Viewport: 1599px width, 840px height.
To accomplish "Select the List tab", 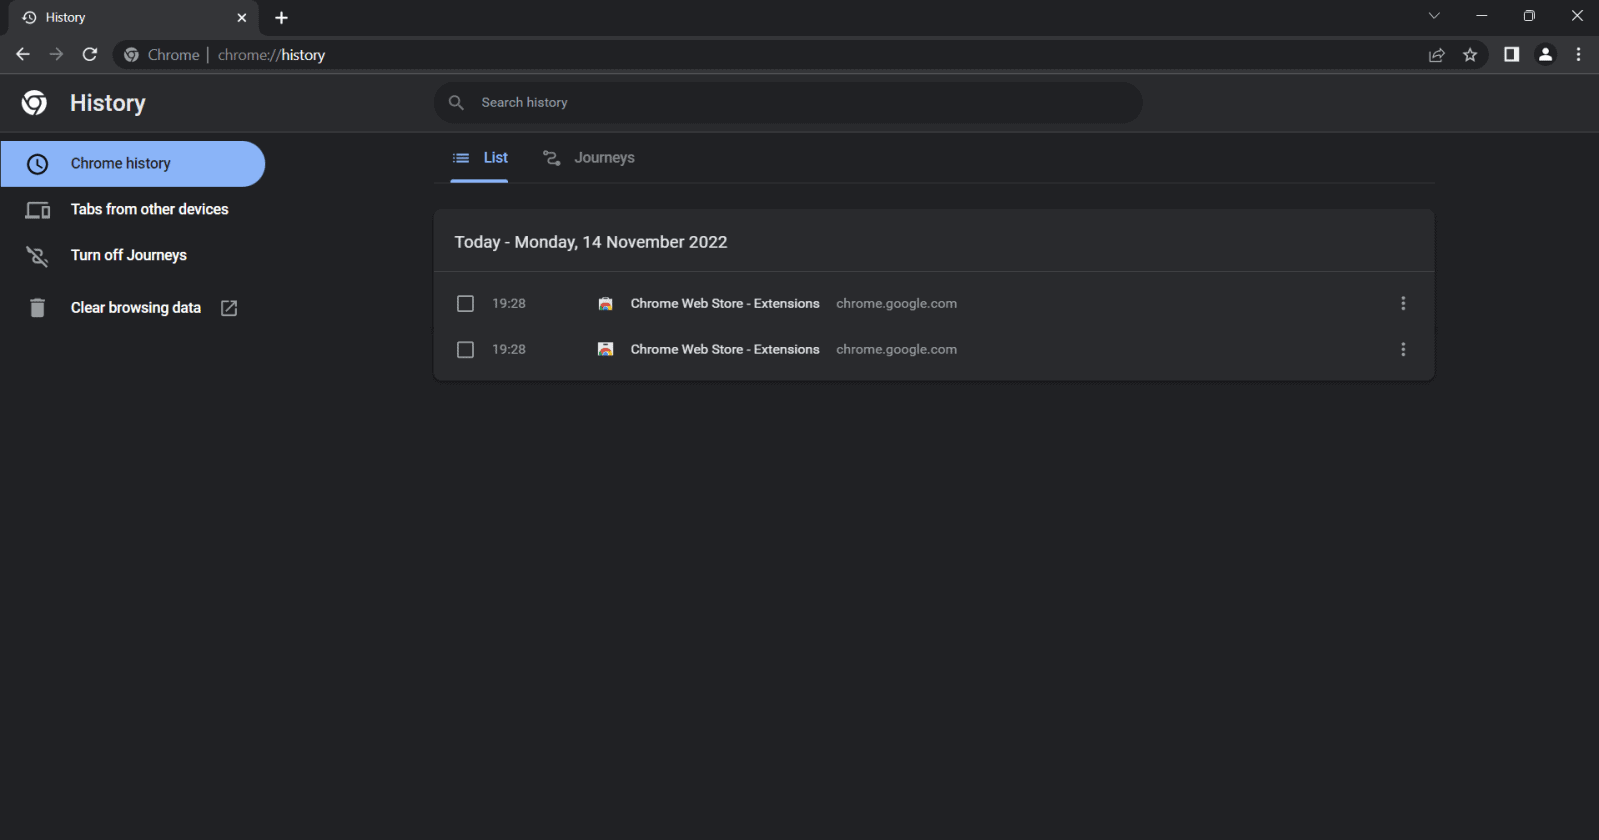I will [x=481, y=158].
